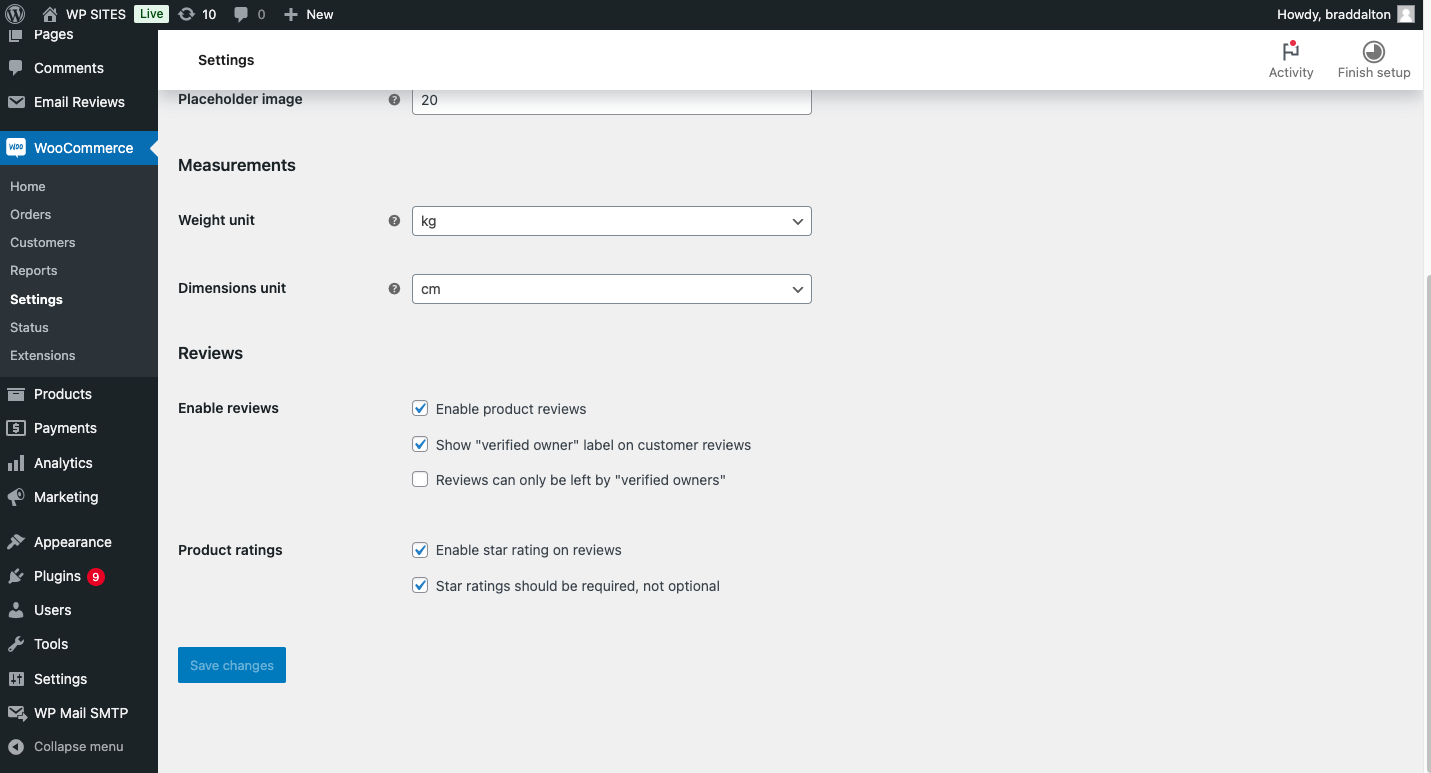Screen dimensions: 1431x773
Task: Click the help icon beside Placeholder image
Action: click(394, 100)
